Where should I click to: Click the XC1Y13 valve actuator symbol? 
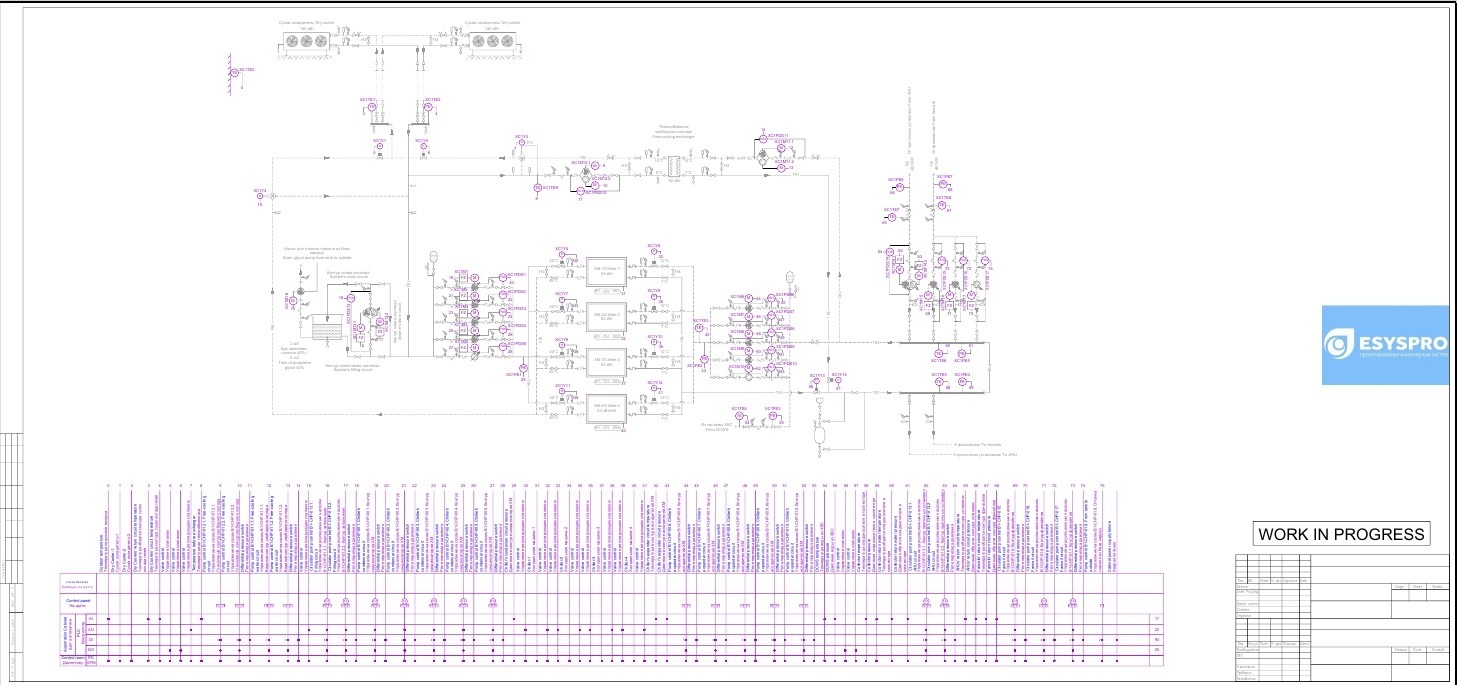coord(816,381)
